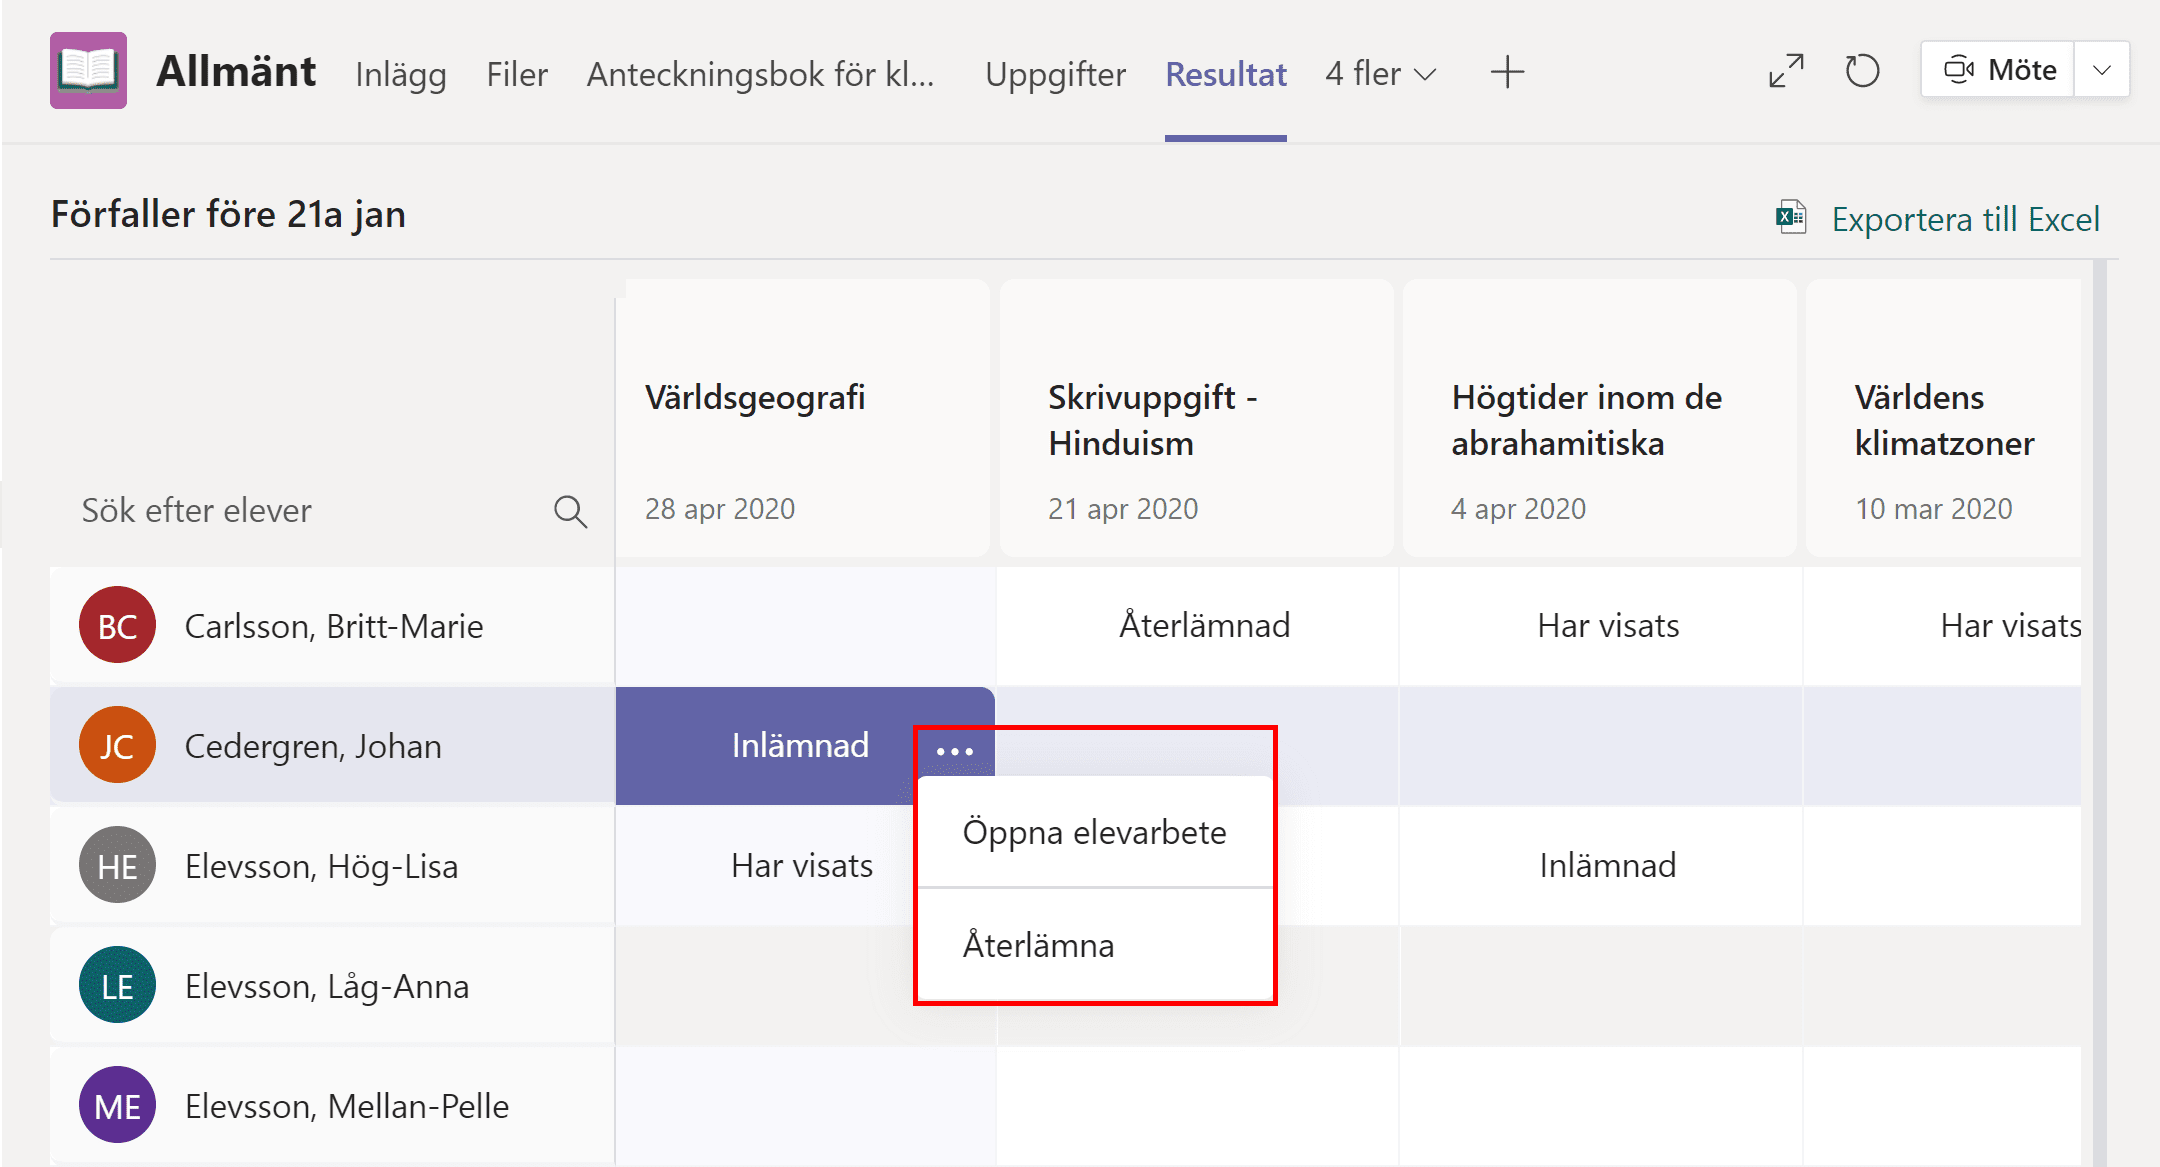The width and height of the screenshot is (2160, 1167).
Task: Click the search magnifier icon for students
Action: pyautogui.click(x=570, y=511)
